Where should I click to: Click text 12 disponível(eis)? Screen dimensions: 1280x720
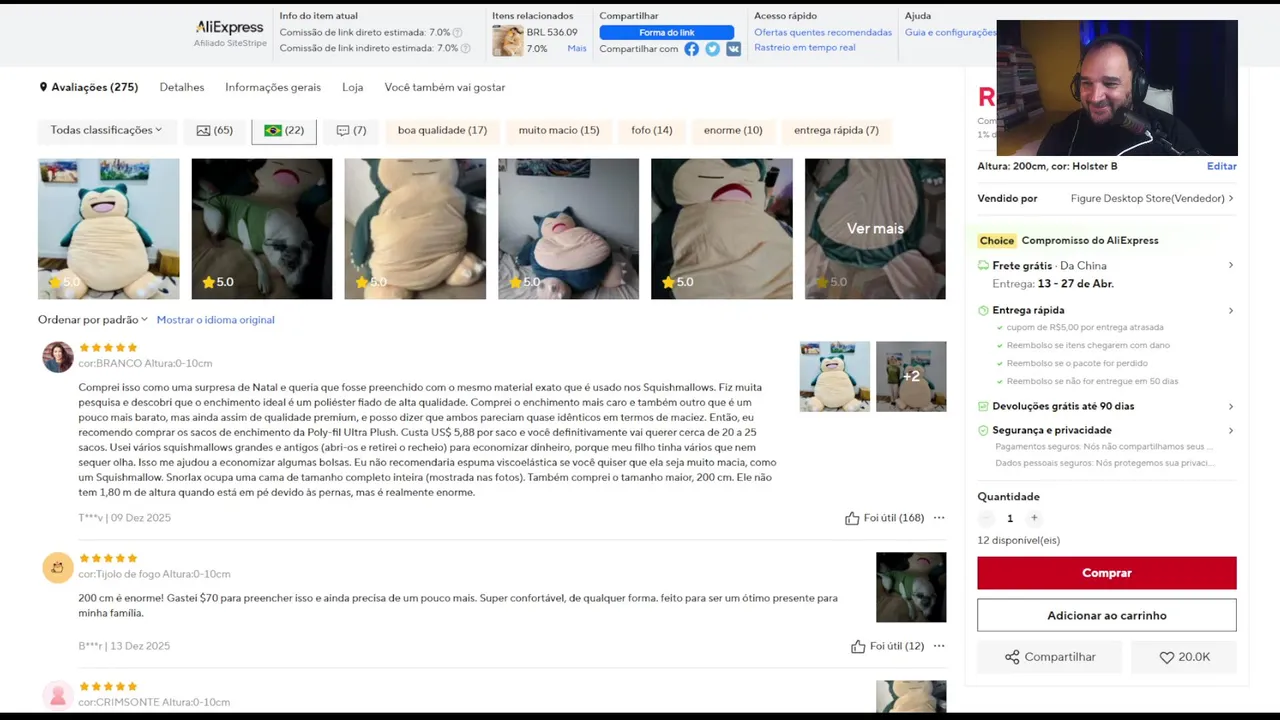click(x=1018, y=540)
